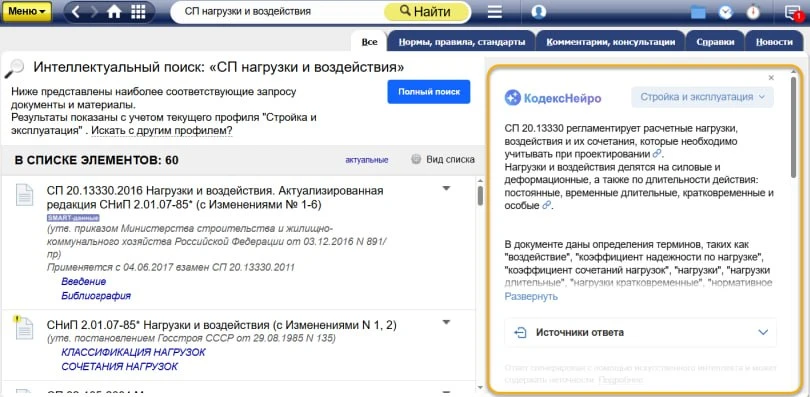Image resolution: width=810 pixels, height=397 pixels.
Task: Follow the Искать с другим профилем link
Action: (162, 131)
